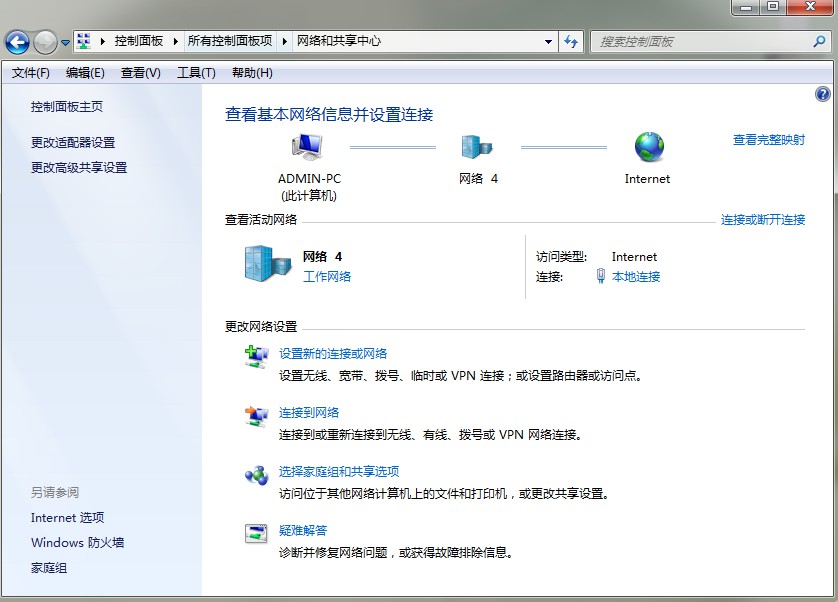This screenshot has height=602, width=838.
Task: Open the recent pages dropdown next to navigation arrows
Action: point(64,41)
